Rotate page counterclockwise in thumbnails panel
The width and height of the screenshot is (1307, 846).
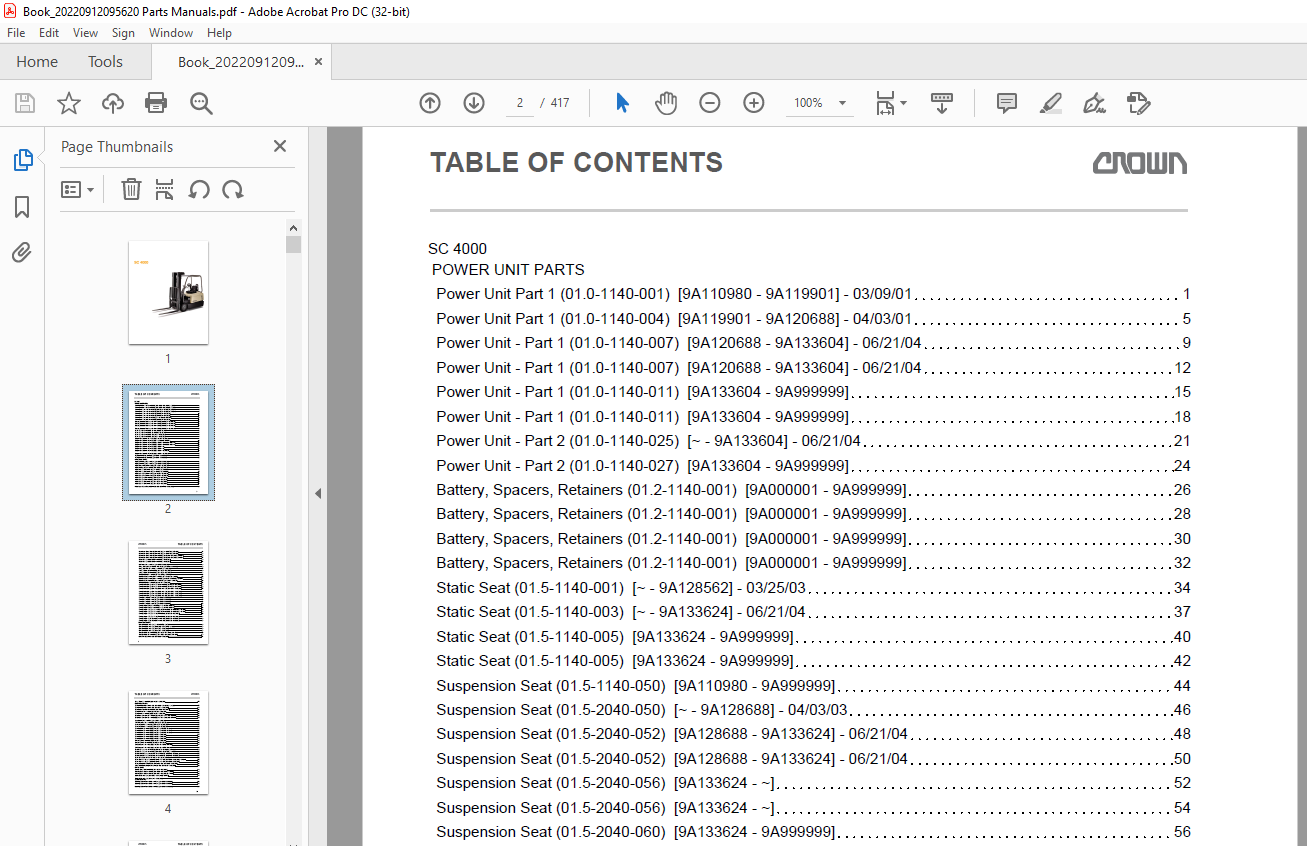point(199,189)
